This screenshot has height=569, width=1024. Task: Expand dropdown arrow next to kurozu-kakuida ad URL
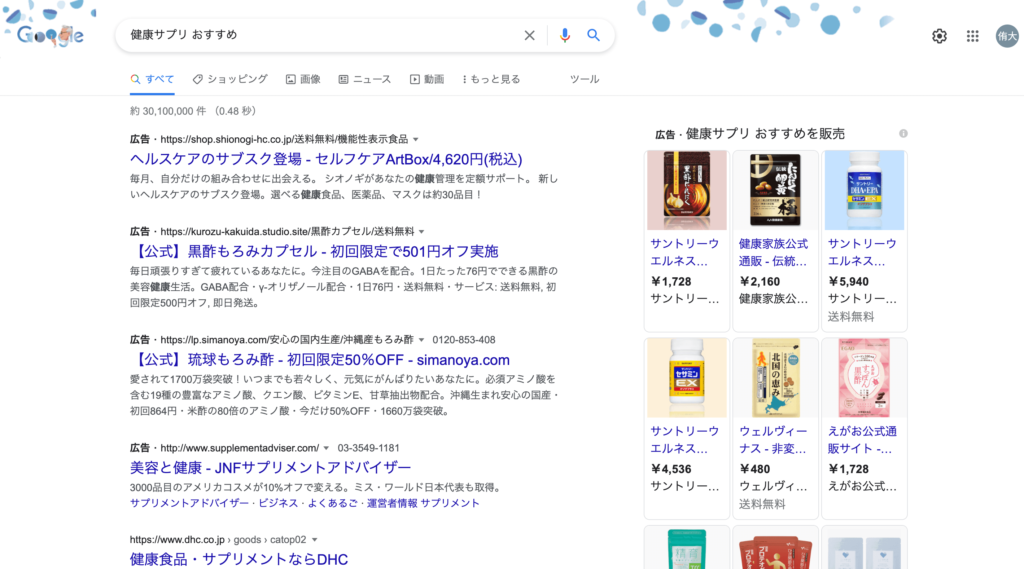422,231
